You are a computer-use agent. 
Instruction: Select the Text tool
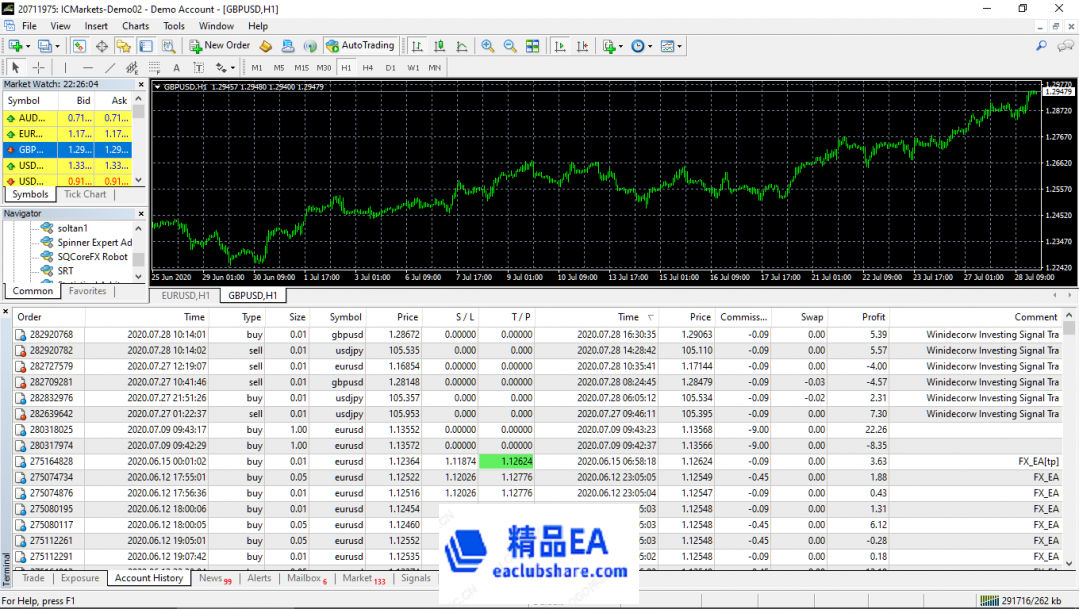point(177,67)
